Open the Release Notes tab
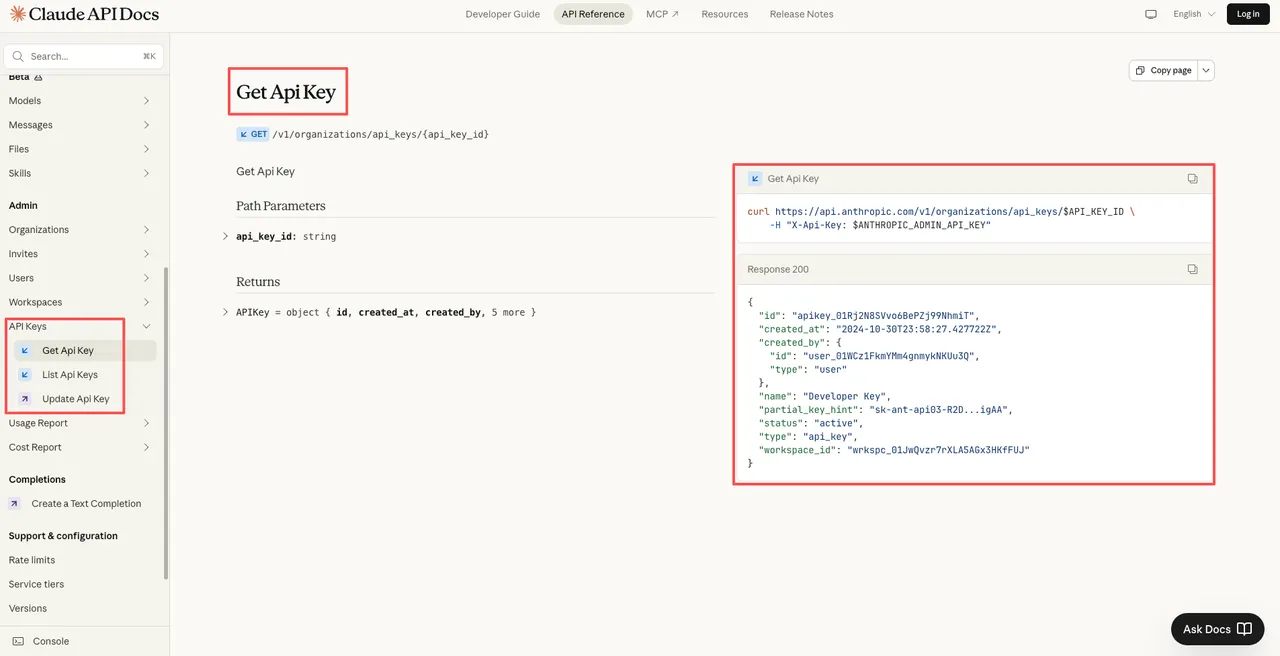The width and height of the screenshot is (1280, 656). pos(801,14)
